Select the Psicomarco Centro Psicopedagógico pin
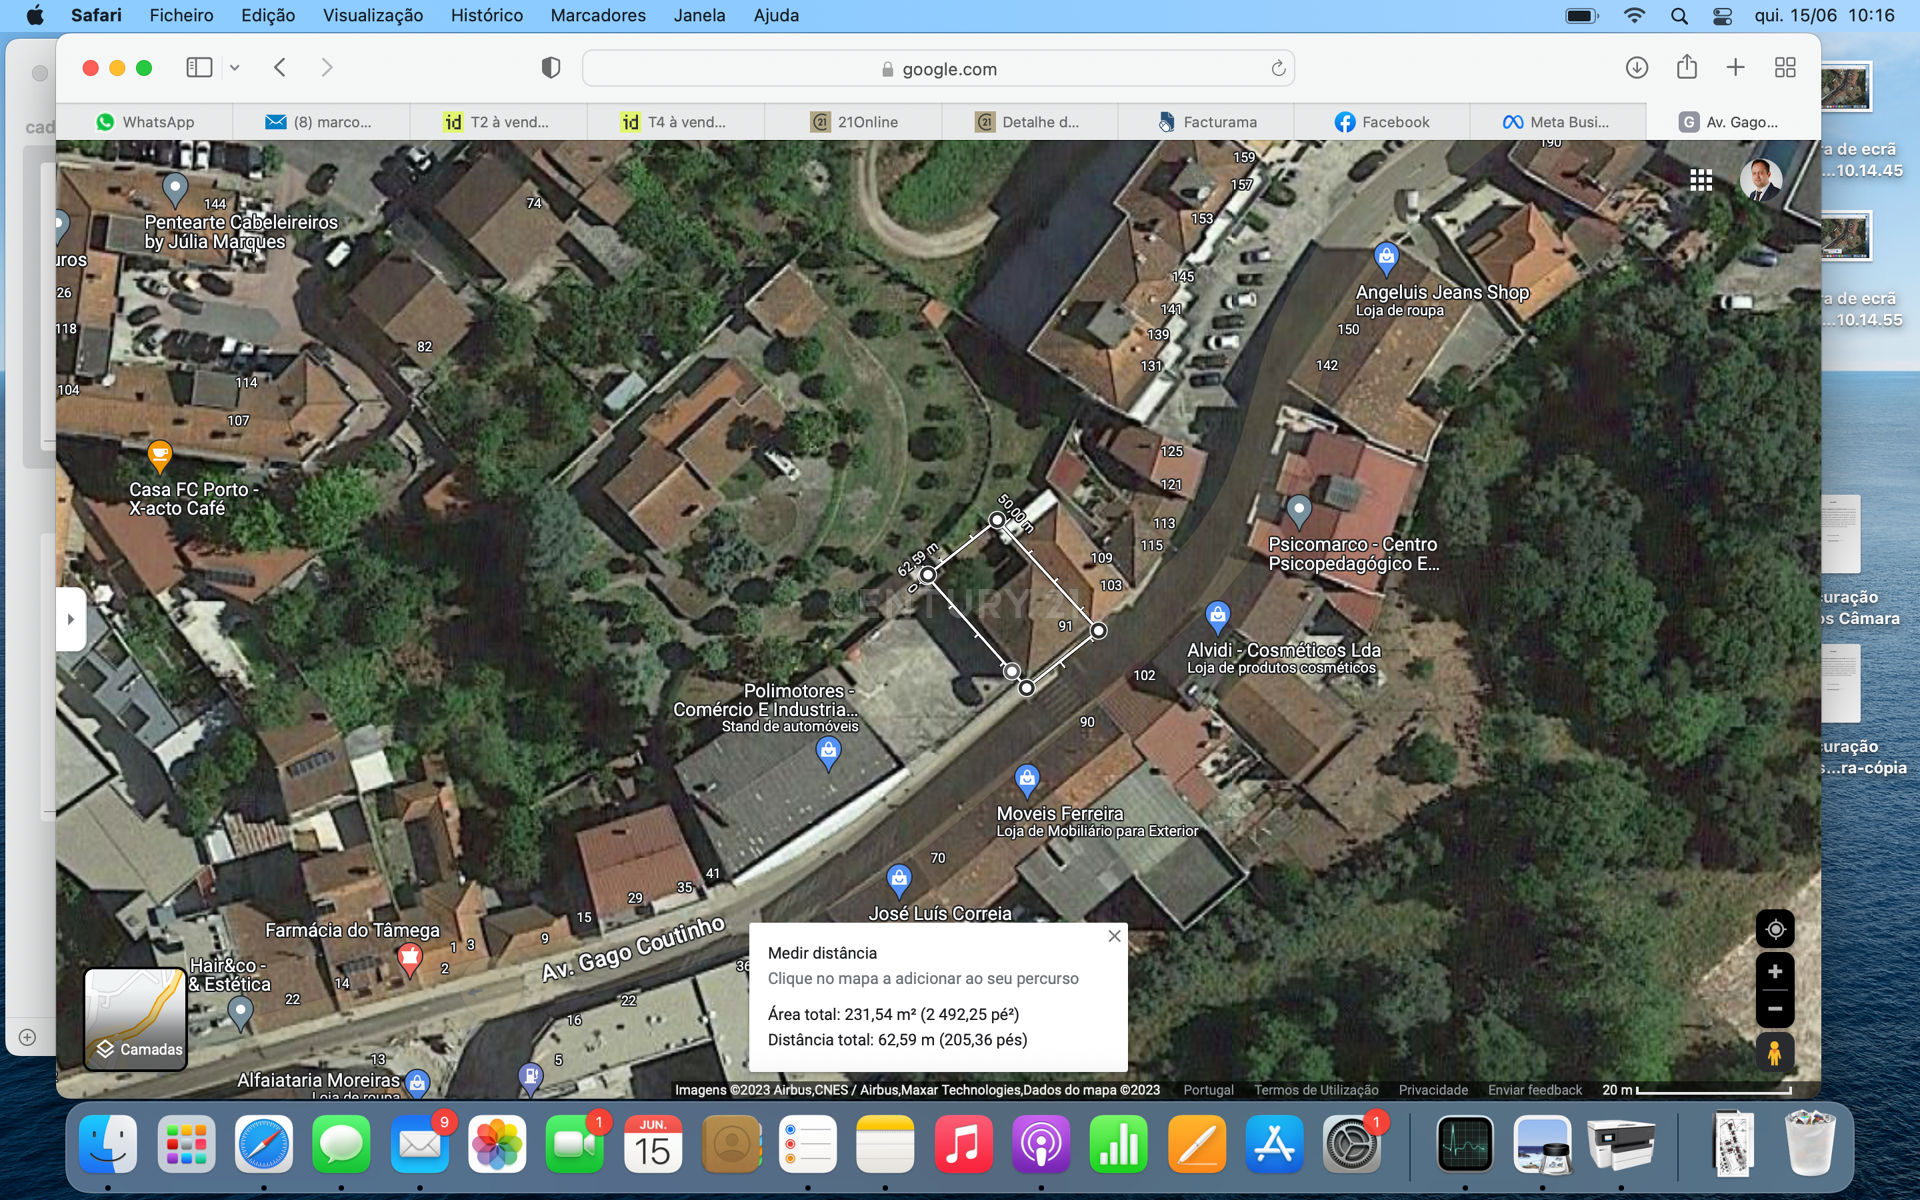This screenshot has height=1200, width=1920. pos(1298,512)
